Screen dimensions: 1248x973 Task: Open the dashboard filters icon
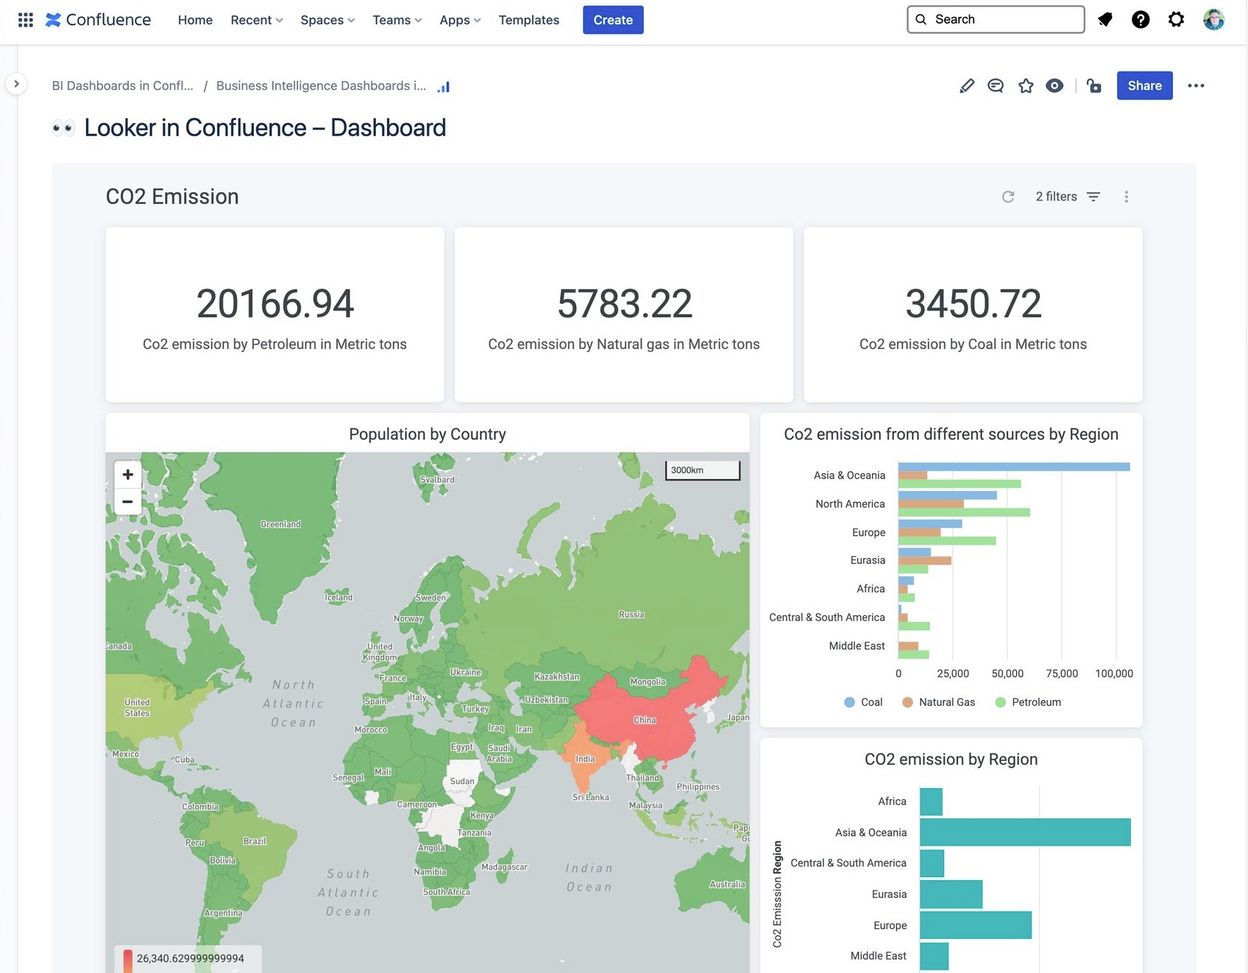point(1094,197)
